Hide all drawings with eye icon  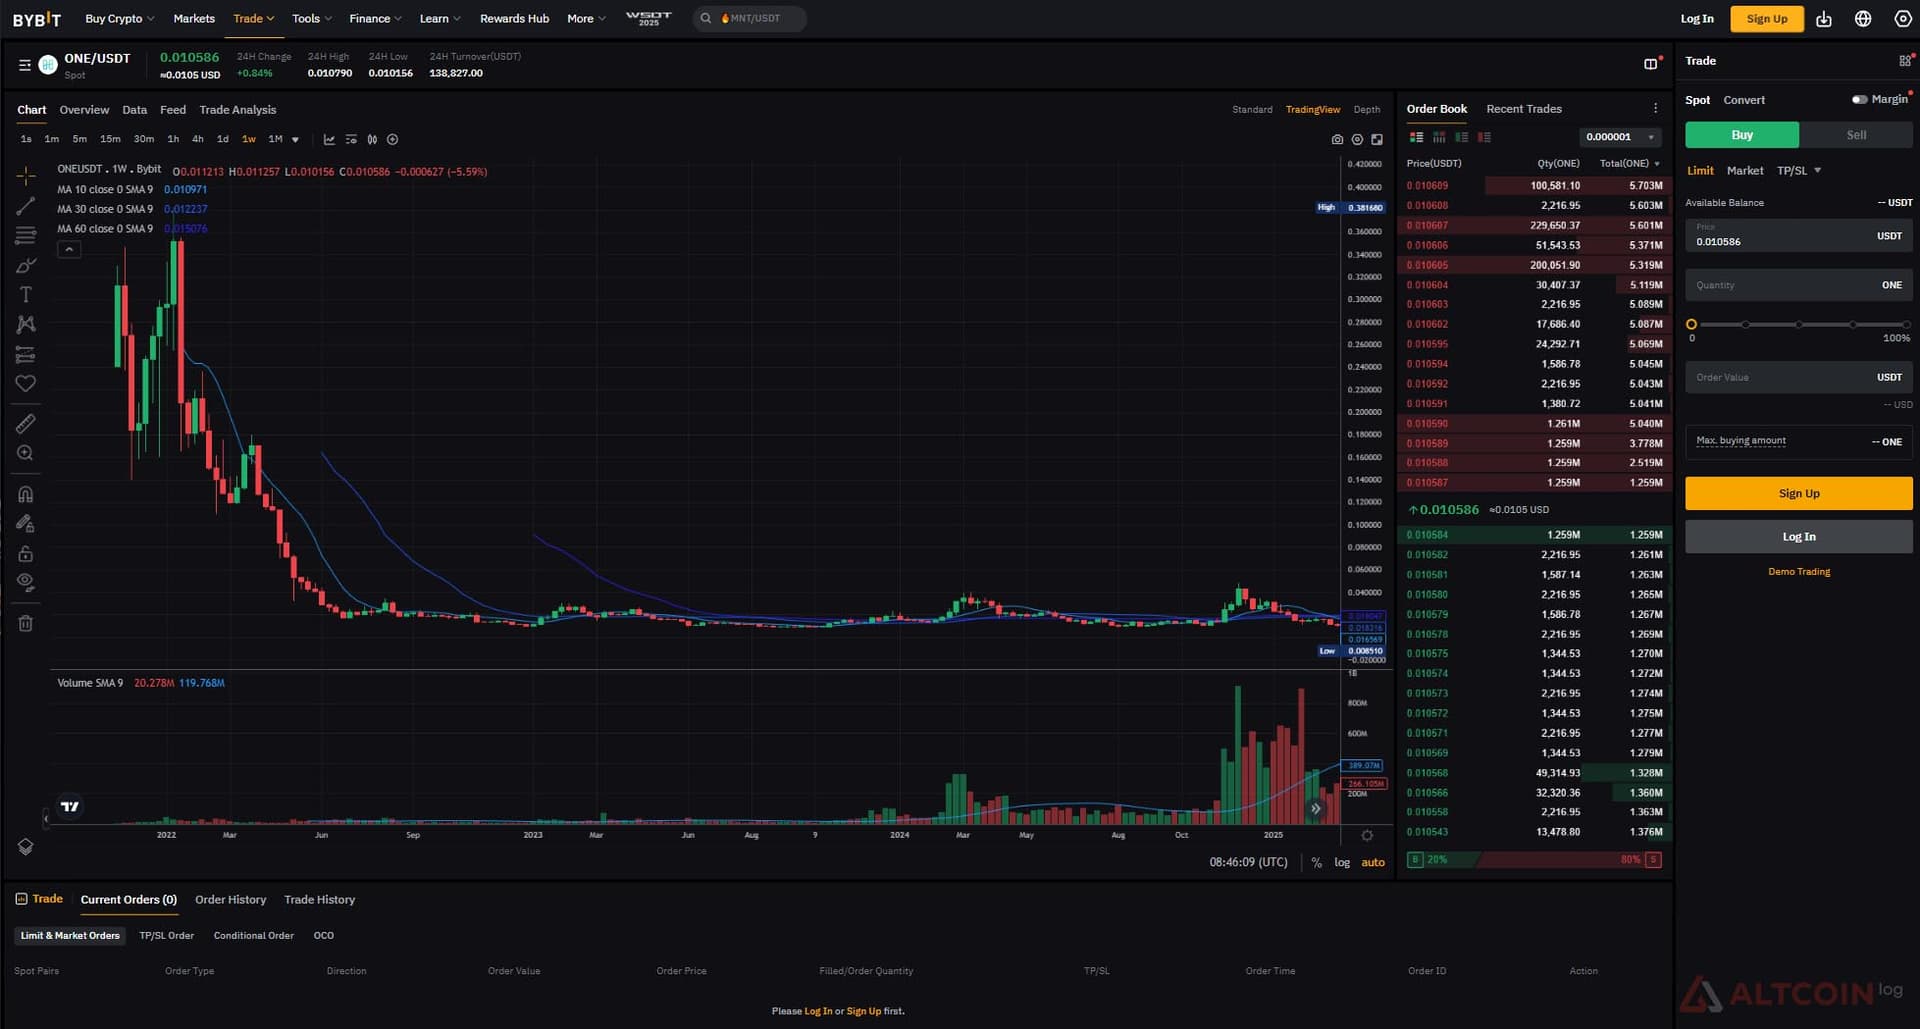[x=26, y=582]
